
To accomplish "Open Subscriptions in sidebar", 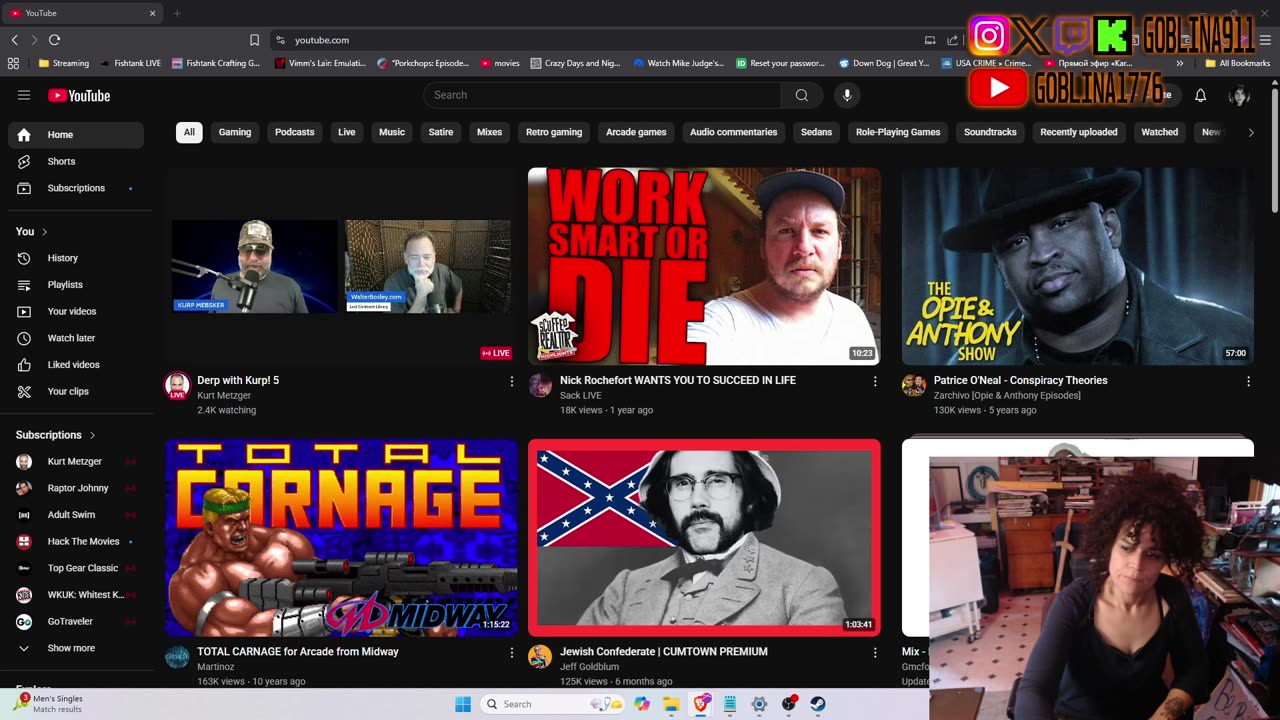I will 76,188.
